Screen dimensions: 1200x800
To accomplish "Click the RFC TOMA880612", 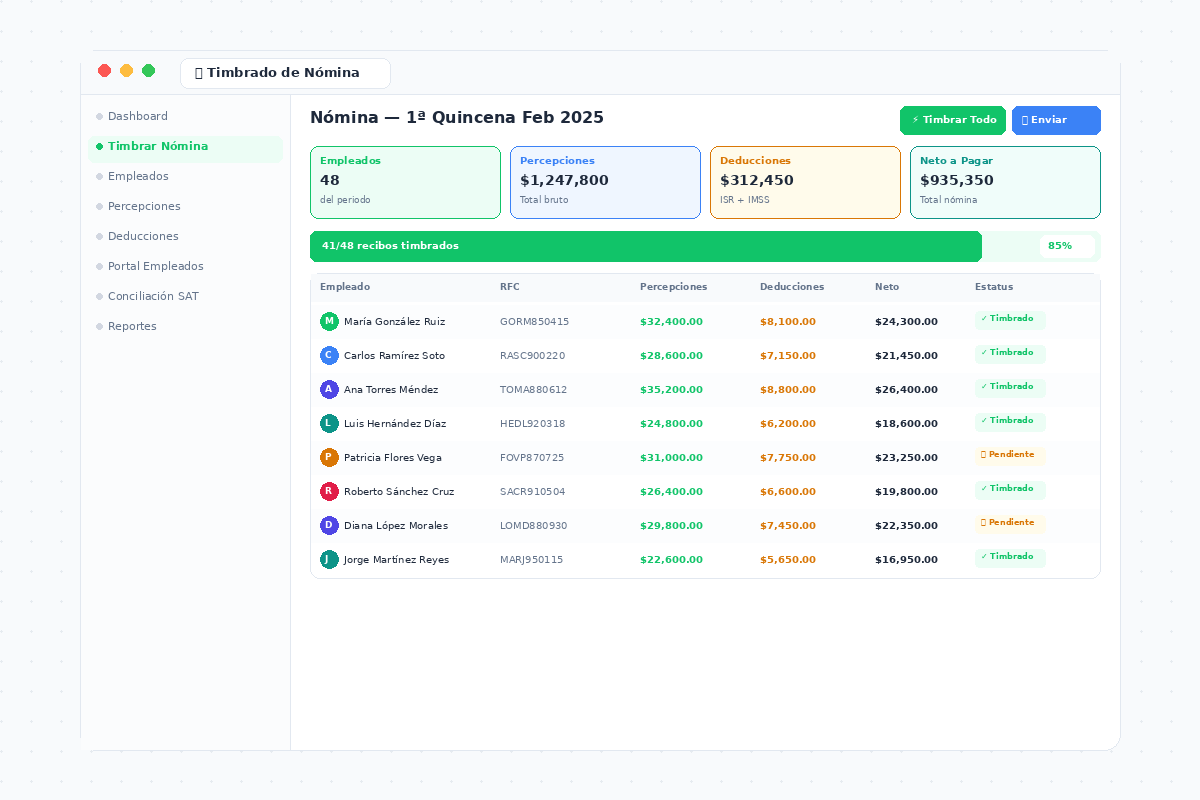I will (533, 390).
